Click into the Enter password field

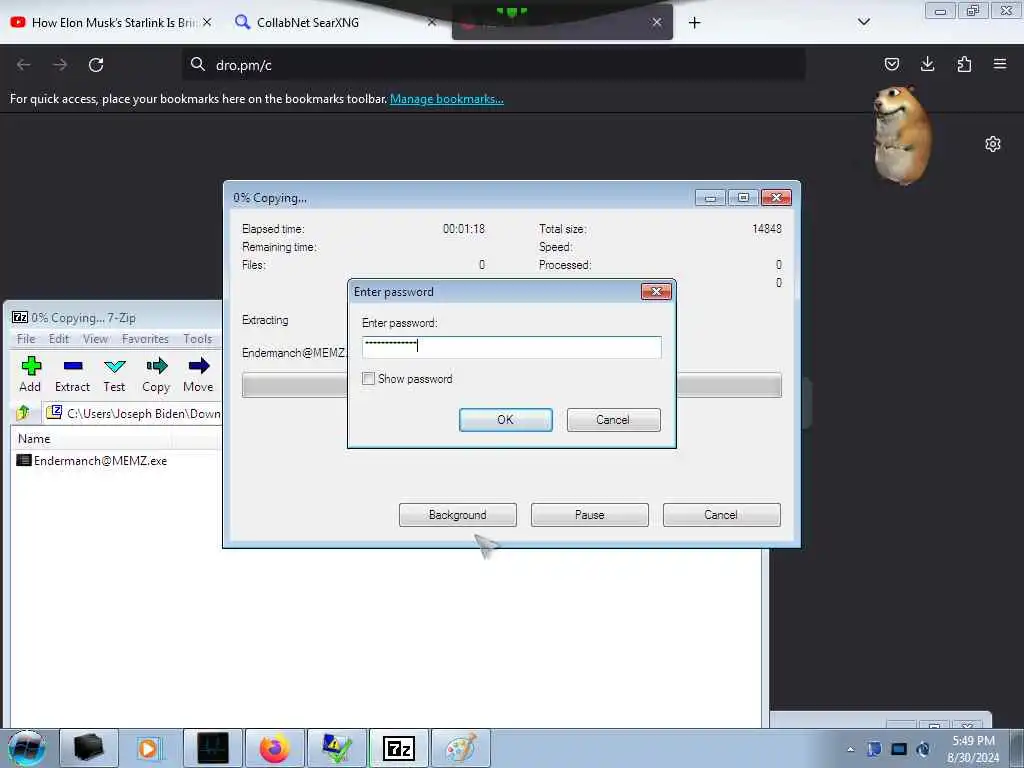511,347
